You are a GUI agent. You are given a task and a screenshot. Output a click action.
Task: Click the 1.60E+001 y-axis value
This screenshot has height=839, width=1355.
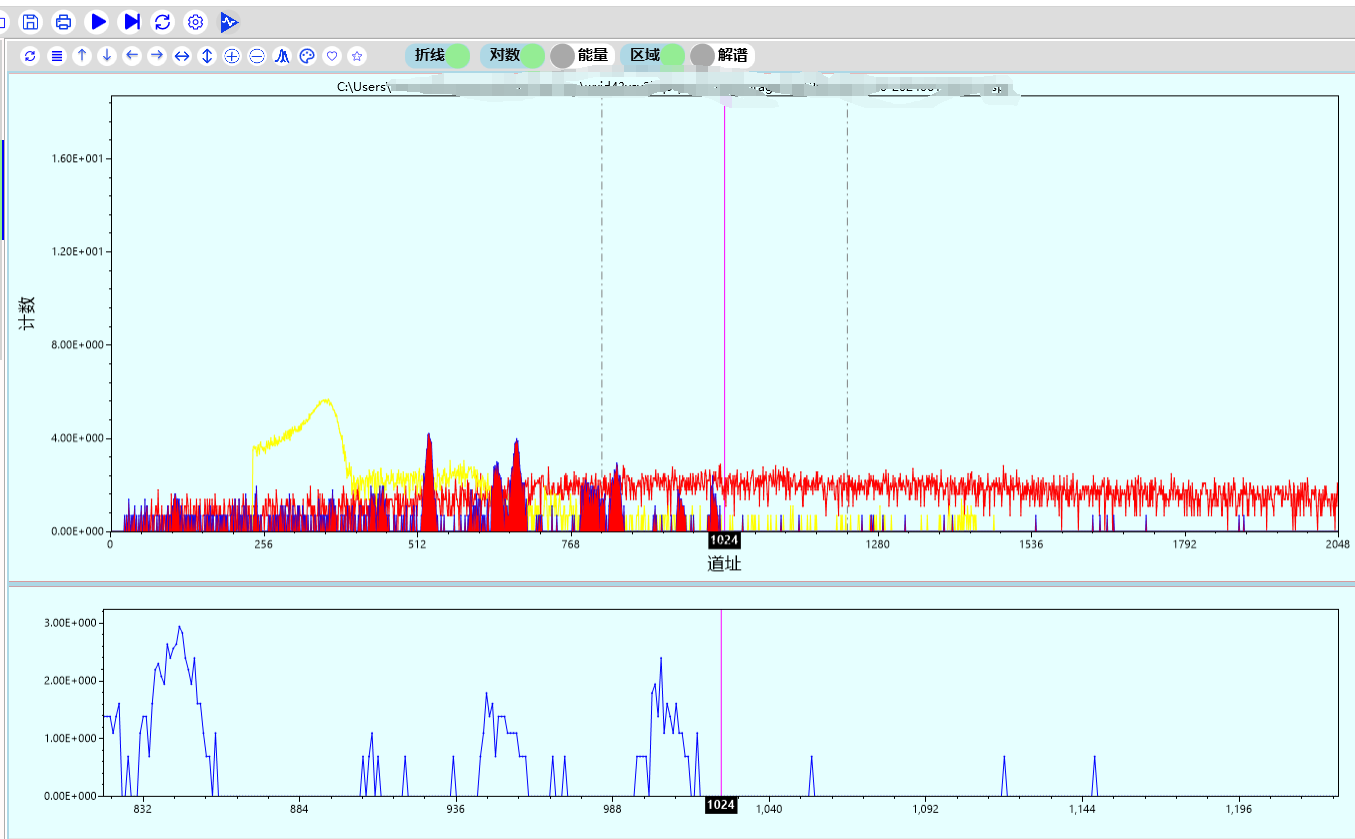[x=77, y=159]
